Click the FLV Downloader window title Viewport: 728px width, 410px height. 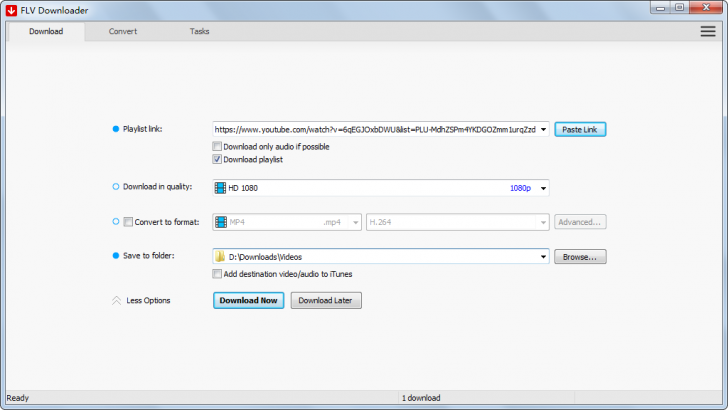(x=54, y=10)
